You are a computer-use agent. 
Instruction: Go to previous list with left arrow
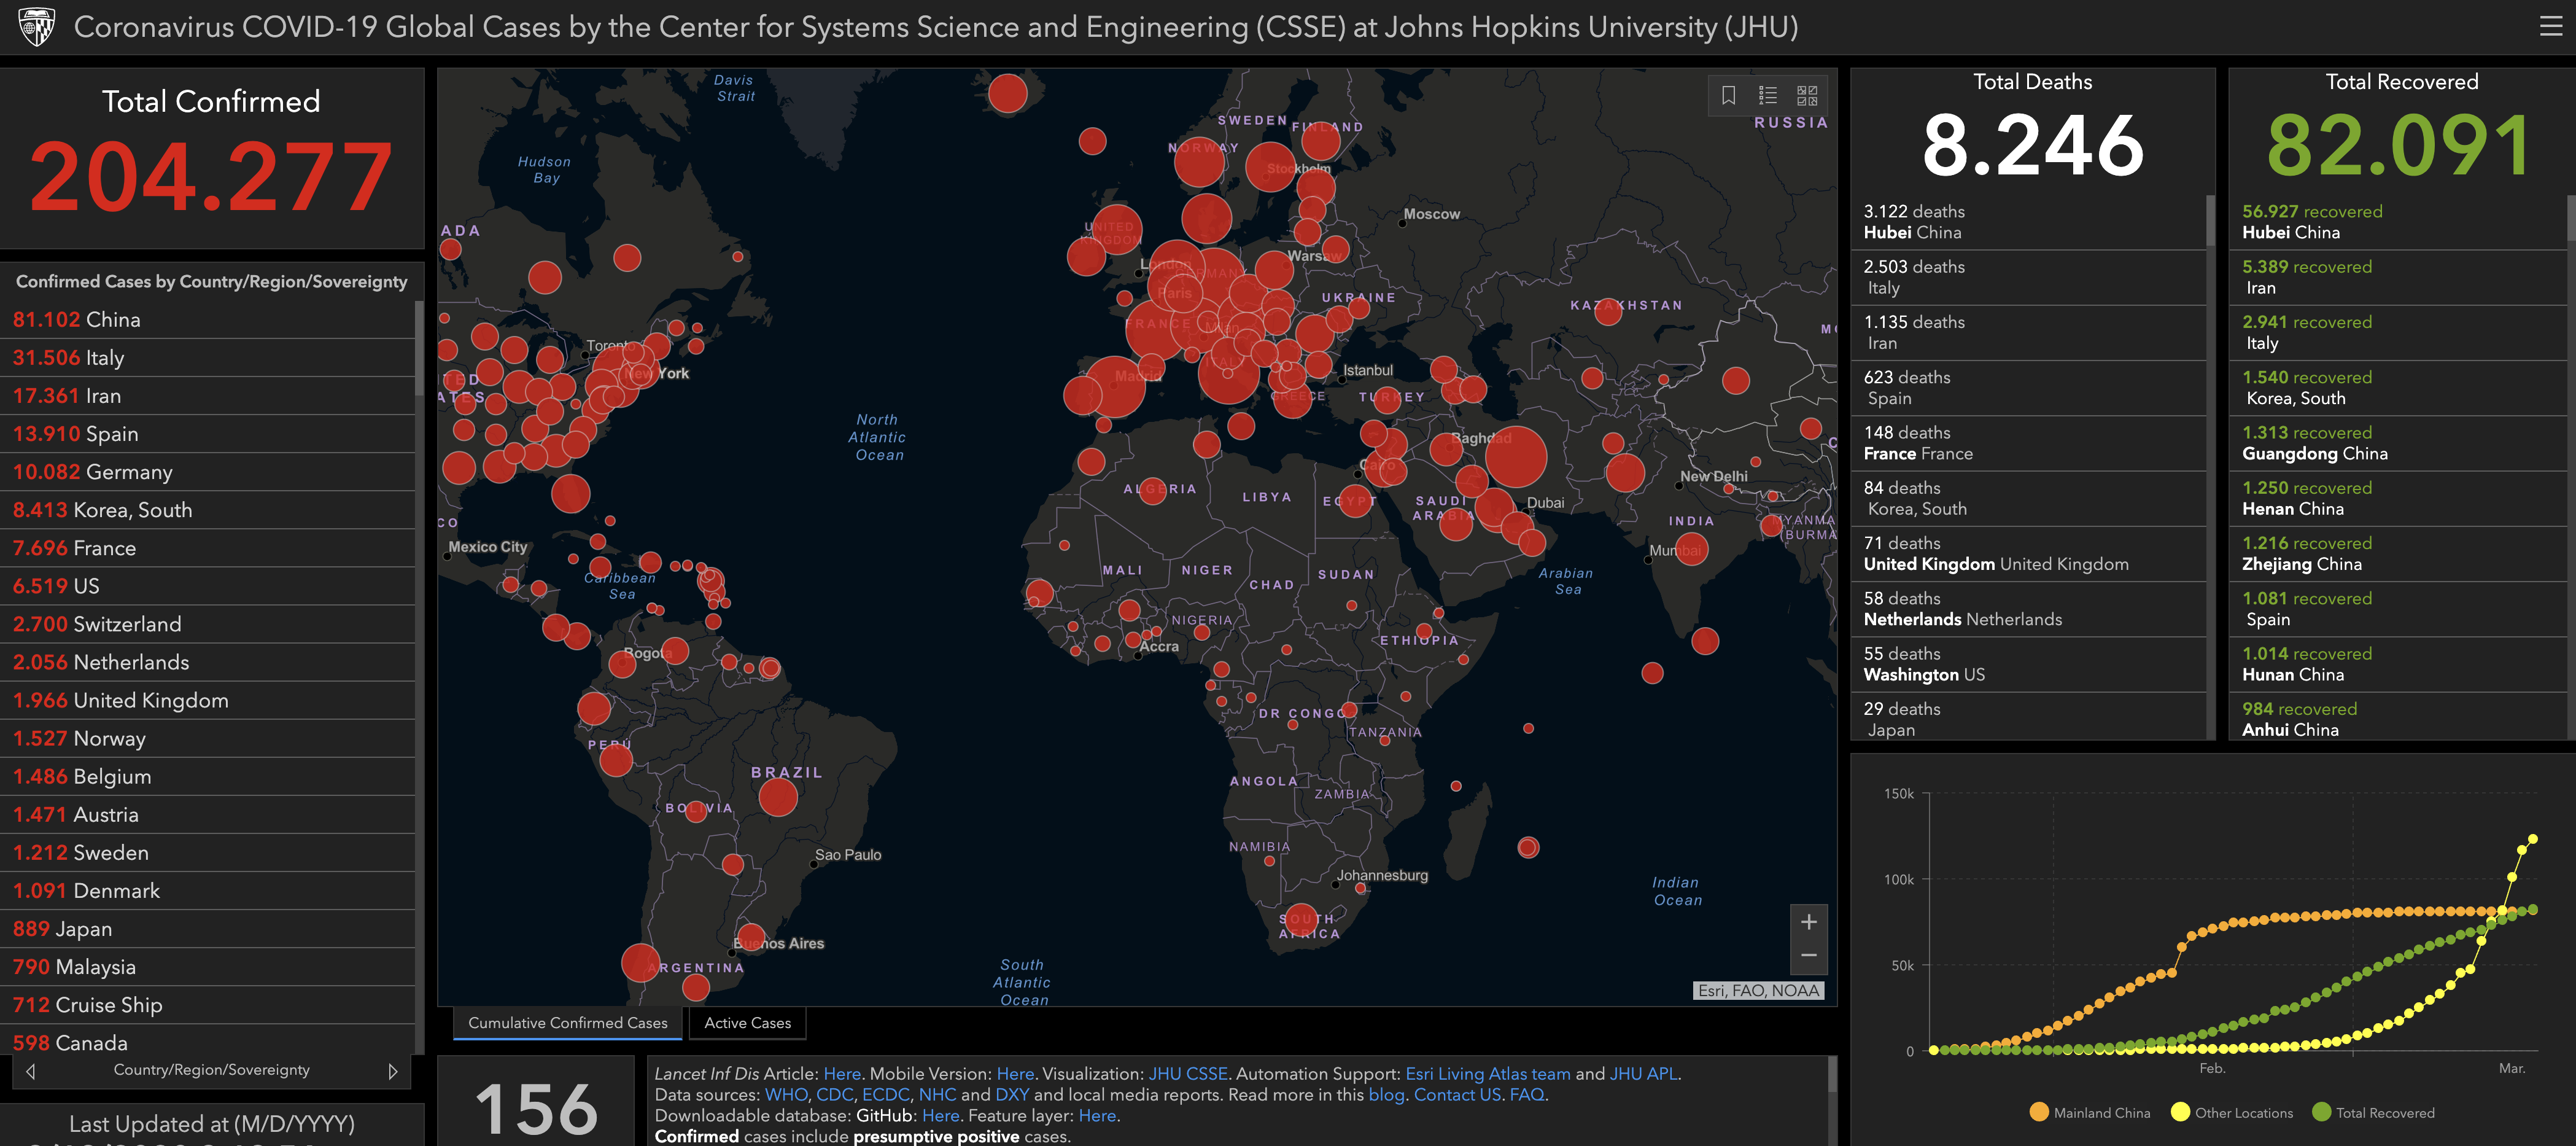pyautogui.click(x=31, y=1071)
